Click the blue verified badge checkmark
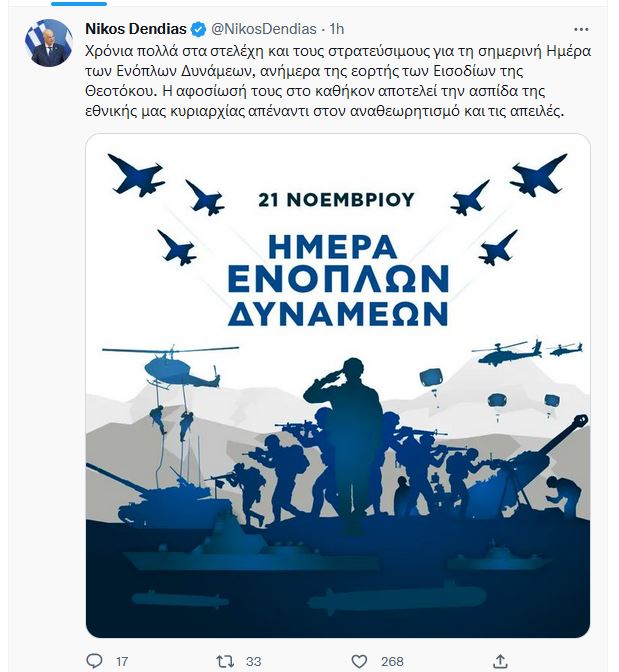This screenshot has height=672, width=619. tap(198, 29)
